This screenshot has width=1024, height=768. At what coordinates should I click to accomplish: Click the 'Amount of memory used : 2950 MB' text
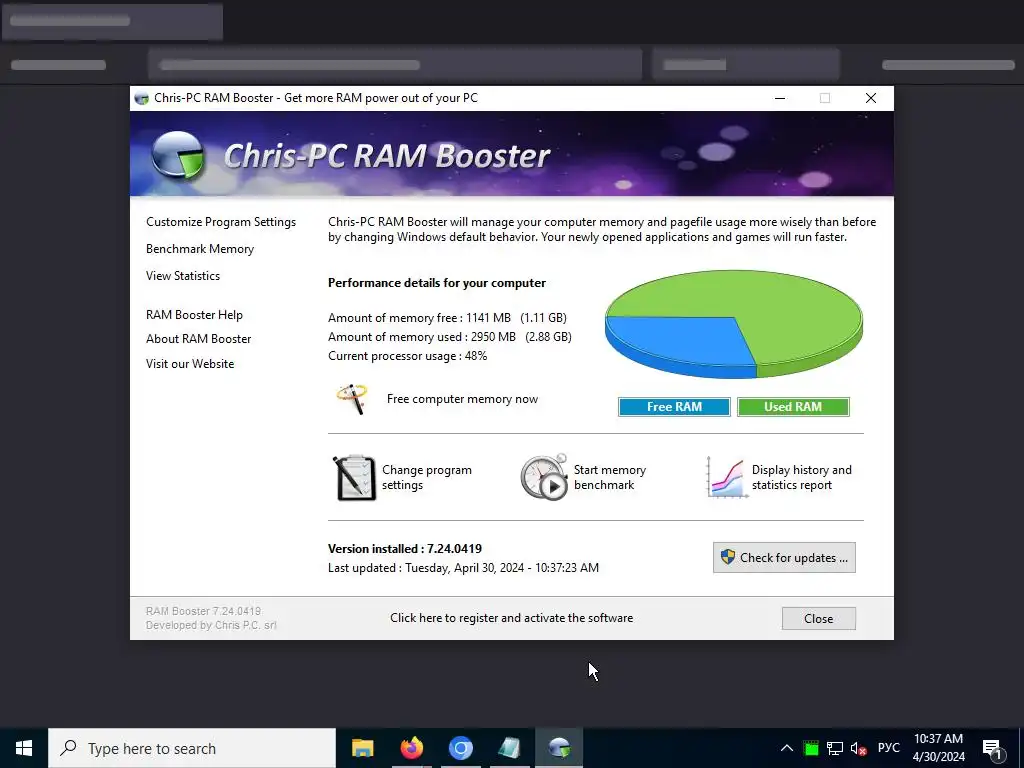[422, 337]
